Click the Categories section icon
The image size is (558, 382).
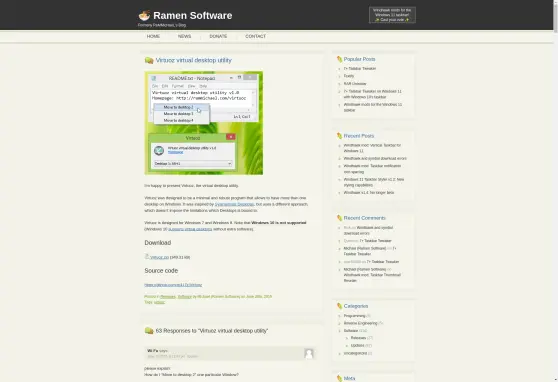click(x=339, y=306)
